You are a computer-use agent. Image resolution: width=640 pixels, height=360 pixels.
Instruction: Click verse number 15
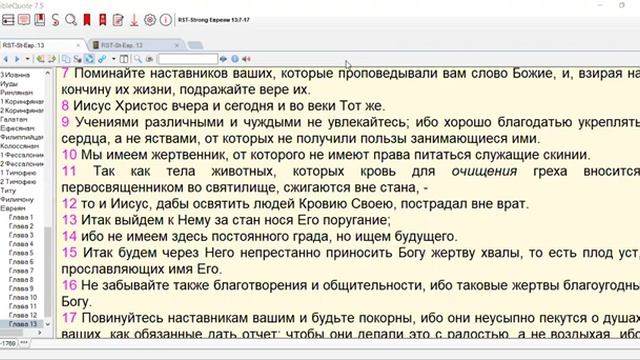click(x=69, y=253)
